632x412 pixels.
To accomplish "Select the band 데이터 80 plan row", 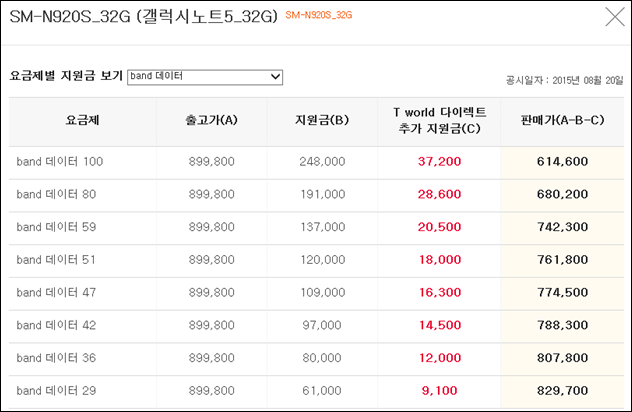I will coord(316,194).
